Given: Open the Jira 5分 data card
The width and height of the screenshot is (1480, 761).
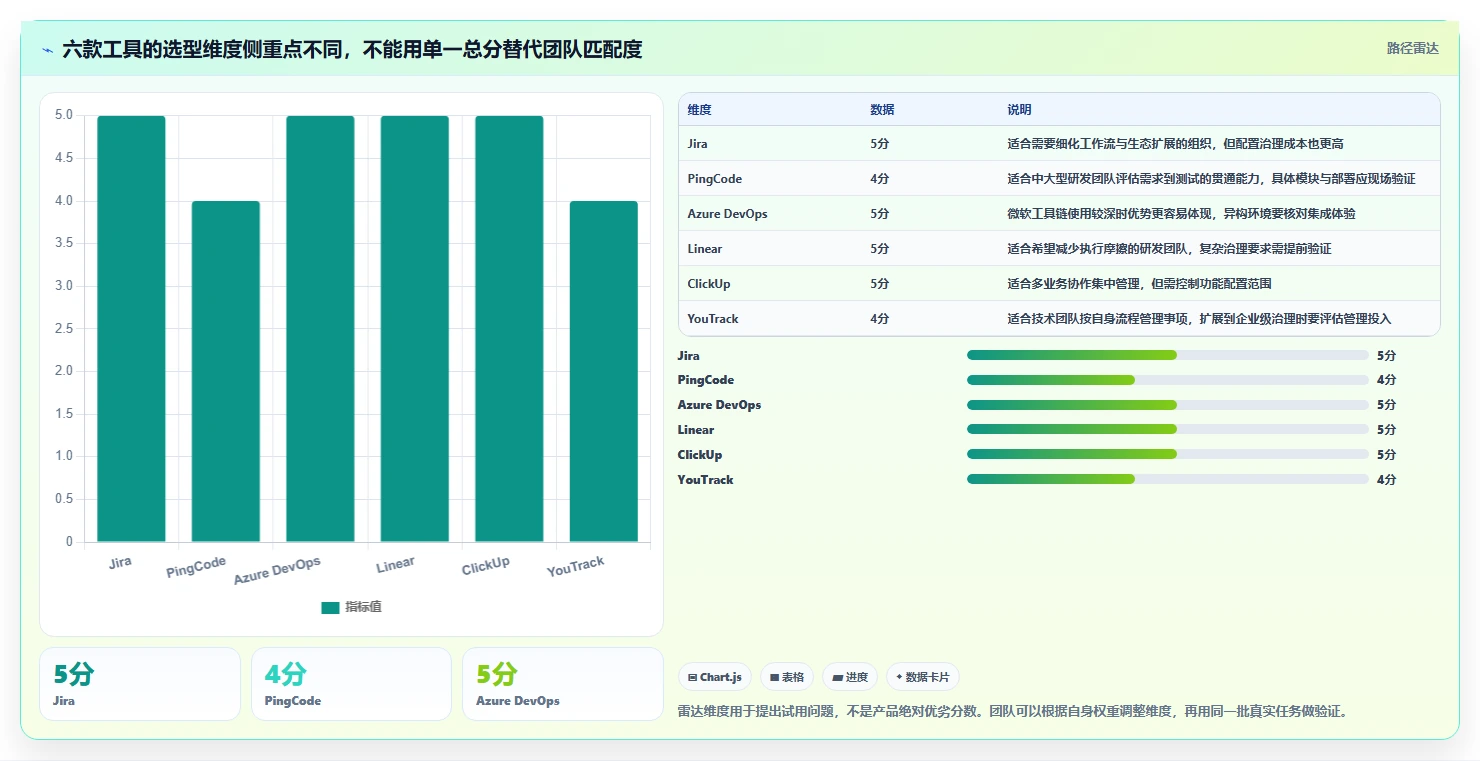Looking at the screenshot, I should (140, 684).
